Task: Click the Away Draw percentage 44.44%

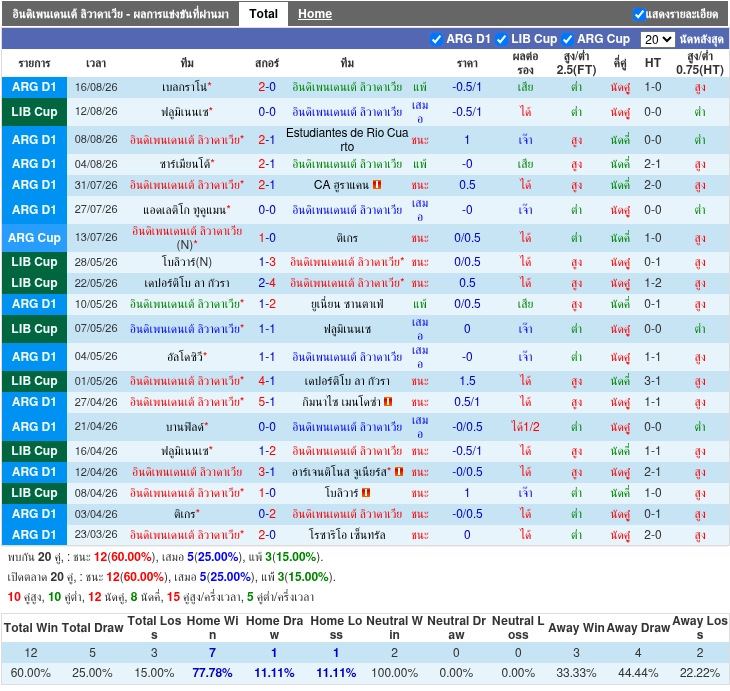Action: tap(638, 673)
